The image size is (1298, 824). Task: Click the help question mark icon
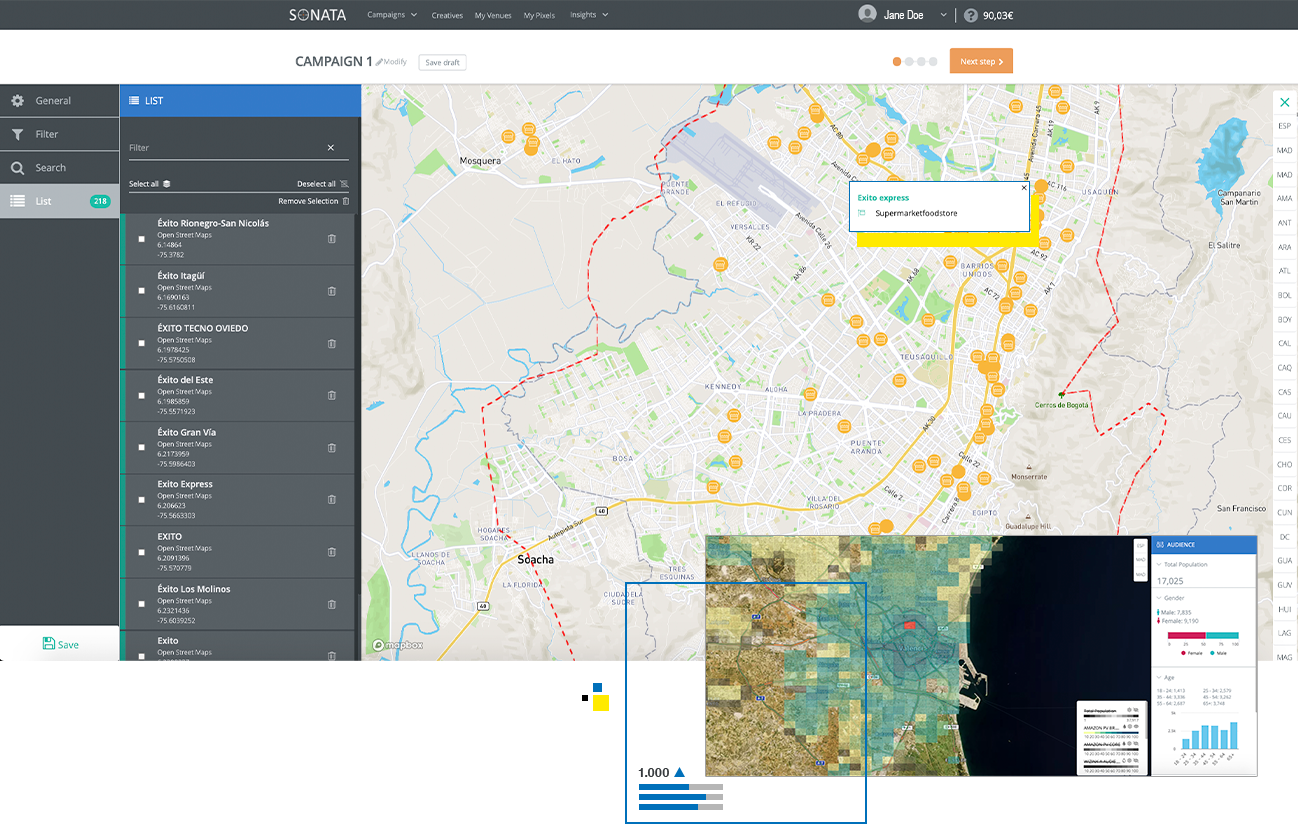click(x=970, y=15)
